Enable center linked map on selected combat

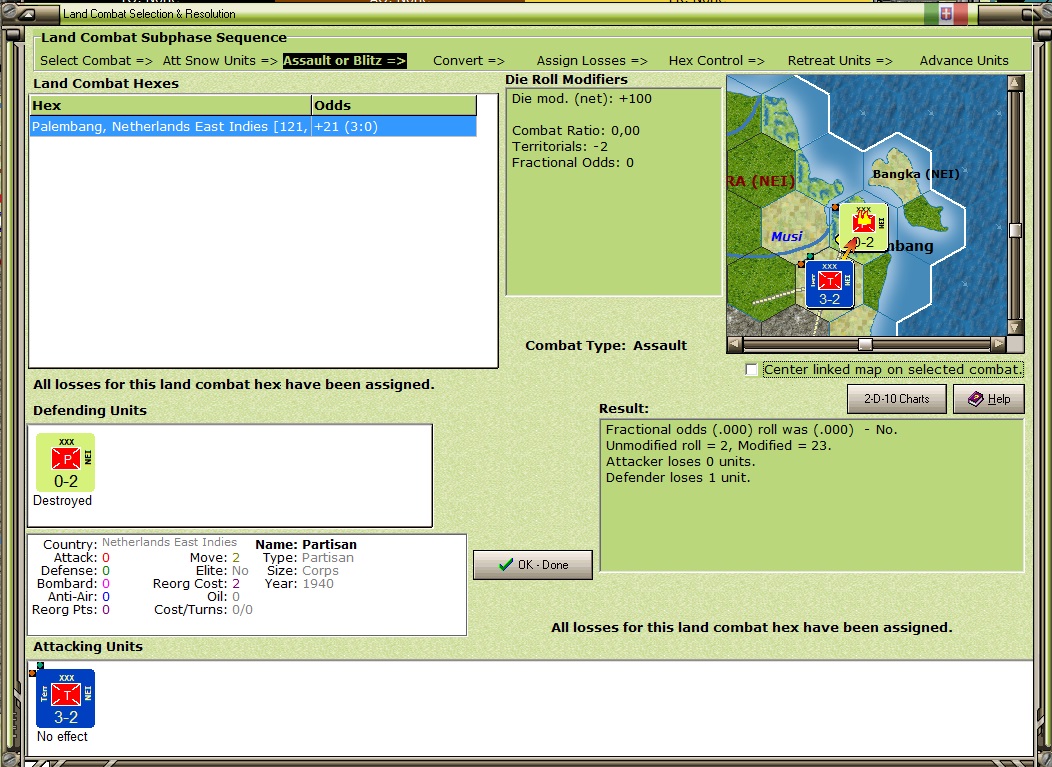pos(751,370)
